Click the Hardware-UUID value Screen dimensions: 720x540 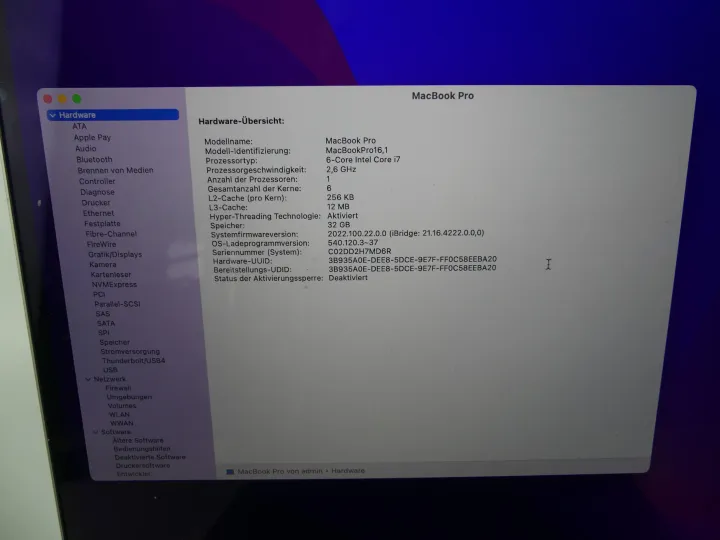pos(412,260)
